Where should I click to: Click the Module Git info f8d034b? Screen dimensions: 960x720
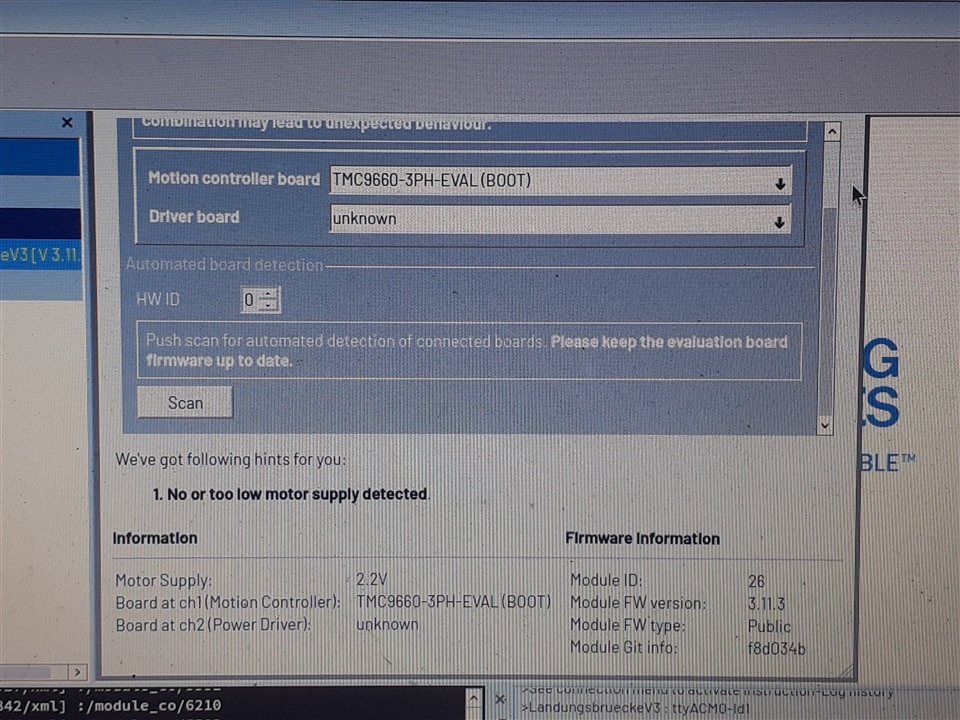pos(776,648)
